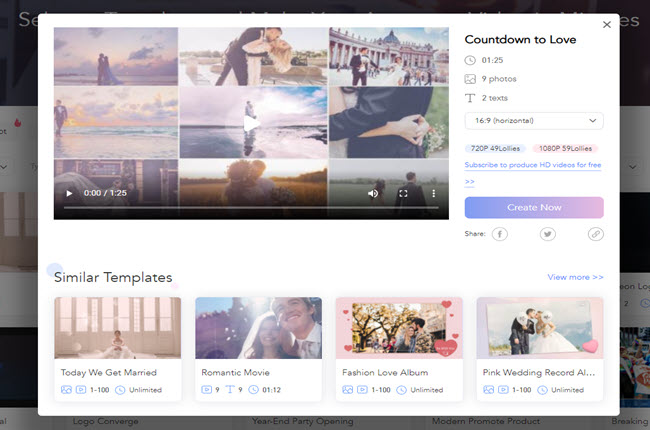The image size is (650, 430).
Task: Click View more similar templates link
Action: tap(575, 277)
